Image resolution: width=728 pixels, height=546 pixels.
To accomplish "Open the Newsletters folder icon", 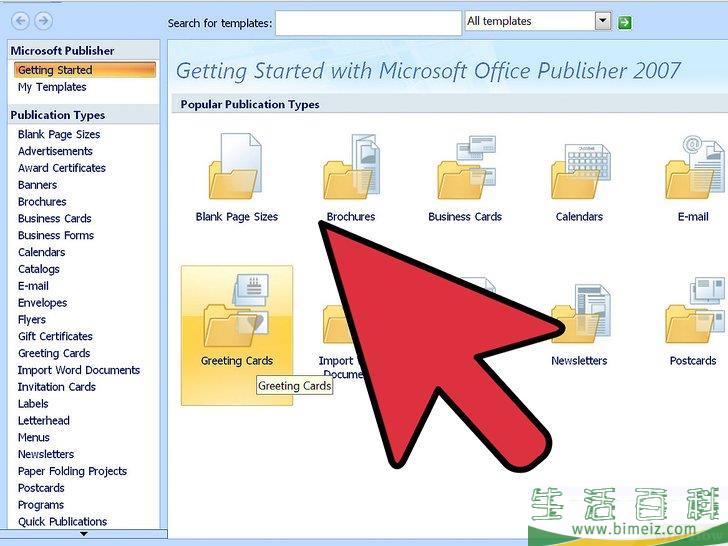I will click(581, 313).
